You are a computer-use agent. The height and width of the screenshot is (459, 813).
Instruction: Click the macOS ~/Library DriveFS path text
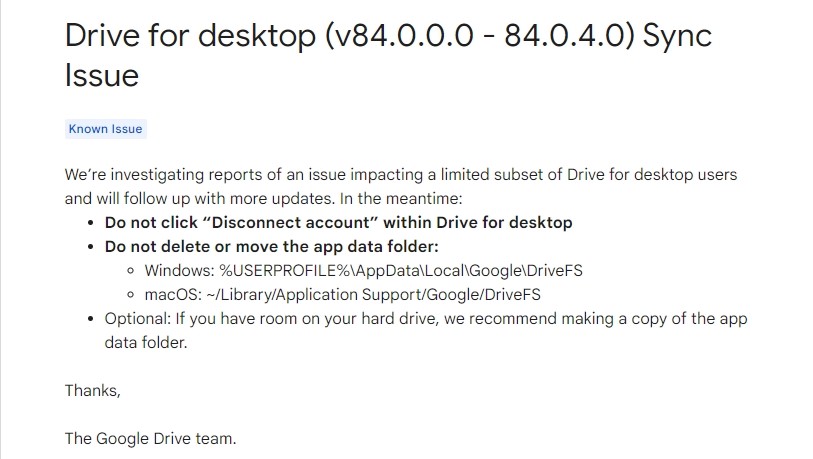point(343,295)
